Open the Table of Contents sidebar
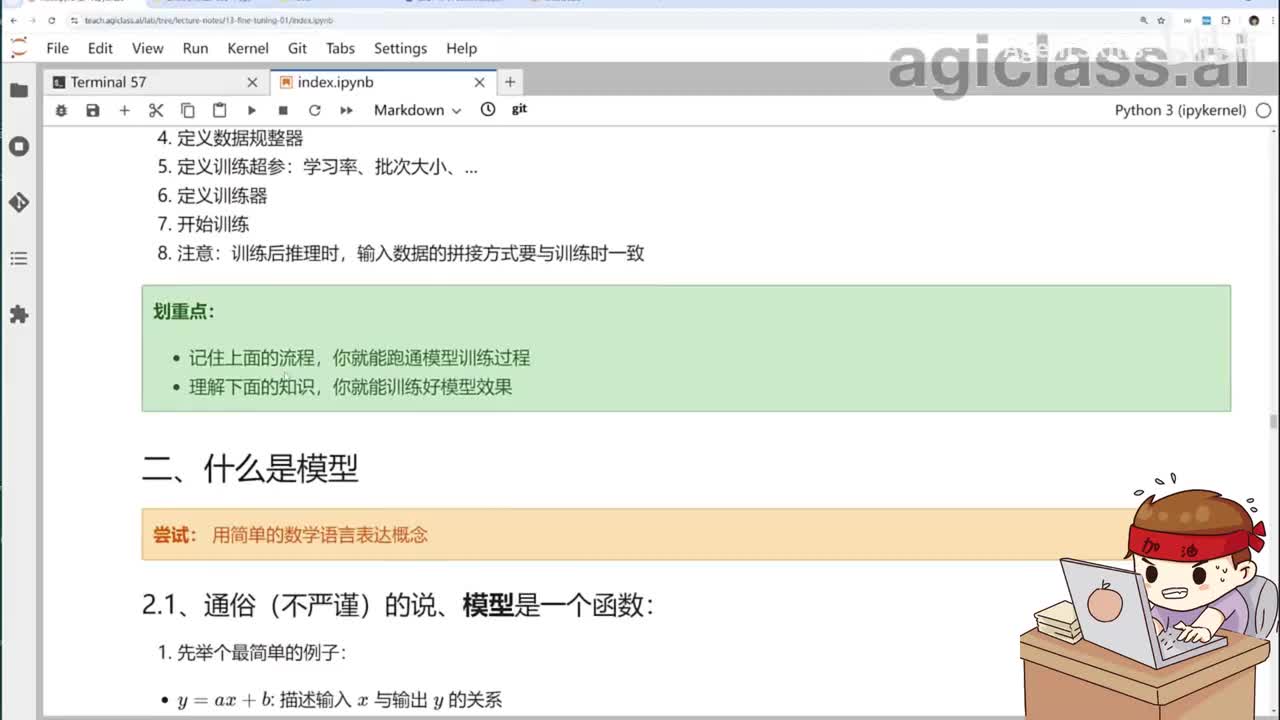The height and width of the screenshot is (720, 1280). [x=18, y=258]
